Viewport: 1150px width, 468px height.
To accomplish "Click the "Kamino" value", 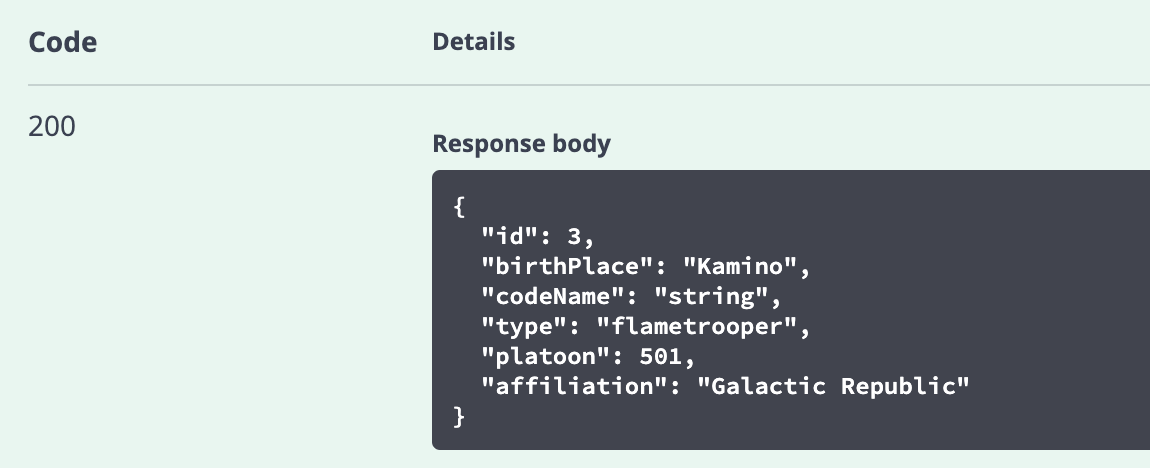I will pyautogui.click(x=739, y=266).
